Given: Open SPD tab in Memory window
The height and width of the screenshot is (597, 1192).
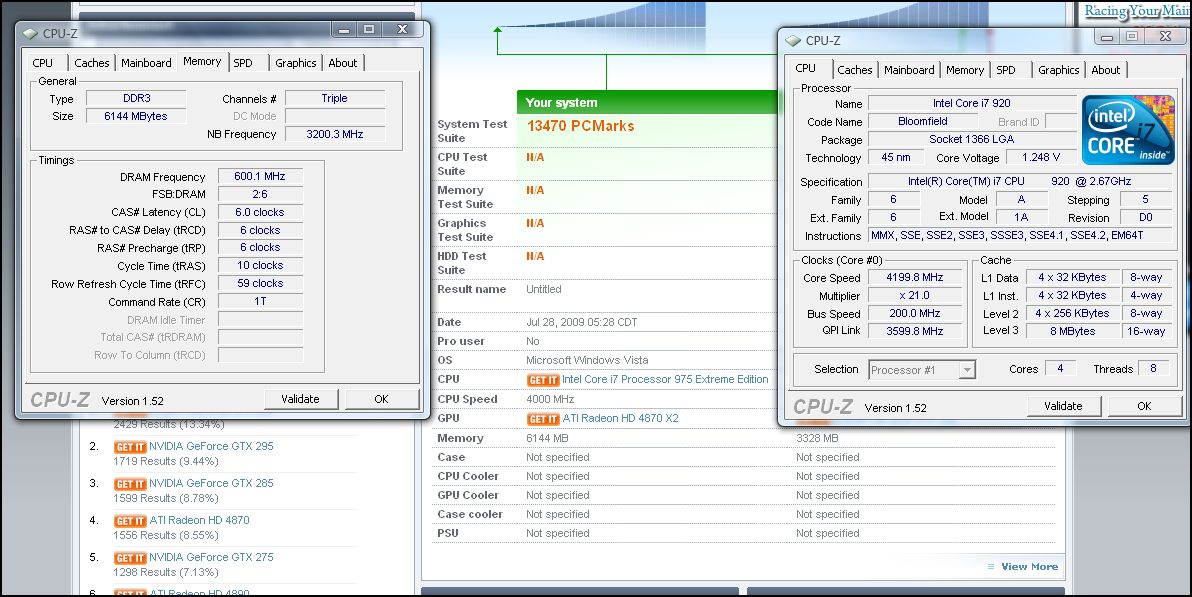Looking at the screenshot, I should [x=243, y=63].
